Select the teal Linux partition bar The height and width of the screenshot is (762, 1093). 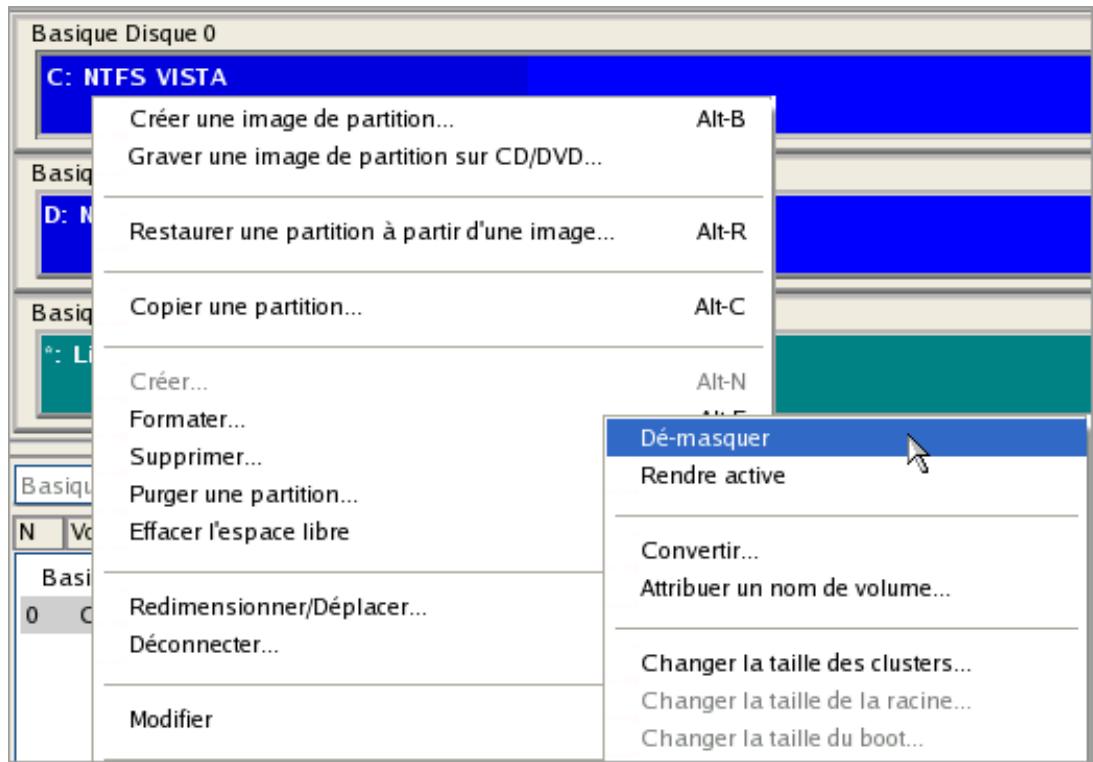pyautogui.click(x=933, y=374)
